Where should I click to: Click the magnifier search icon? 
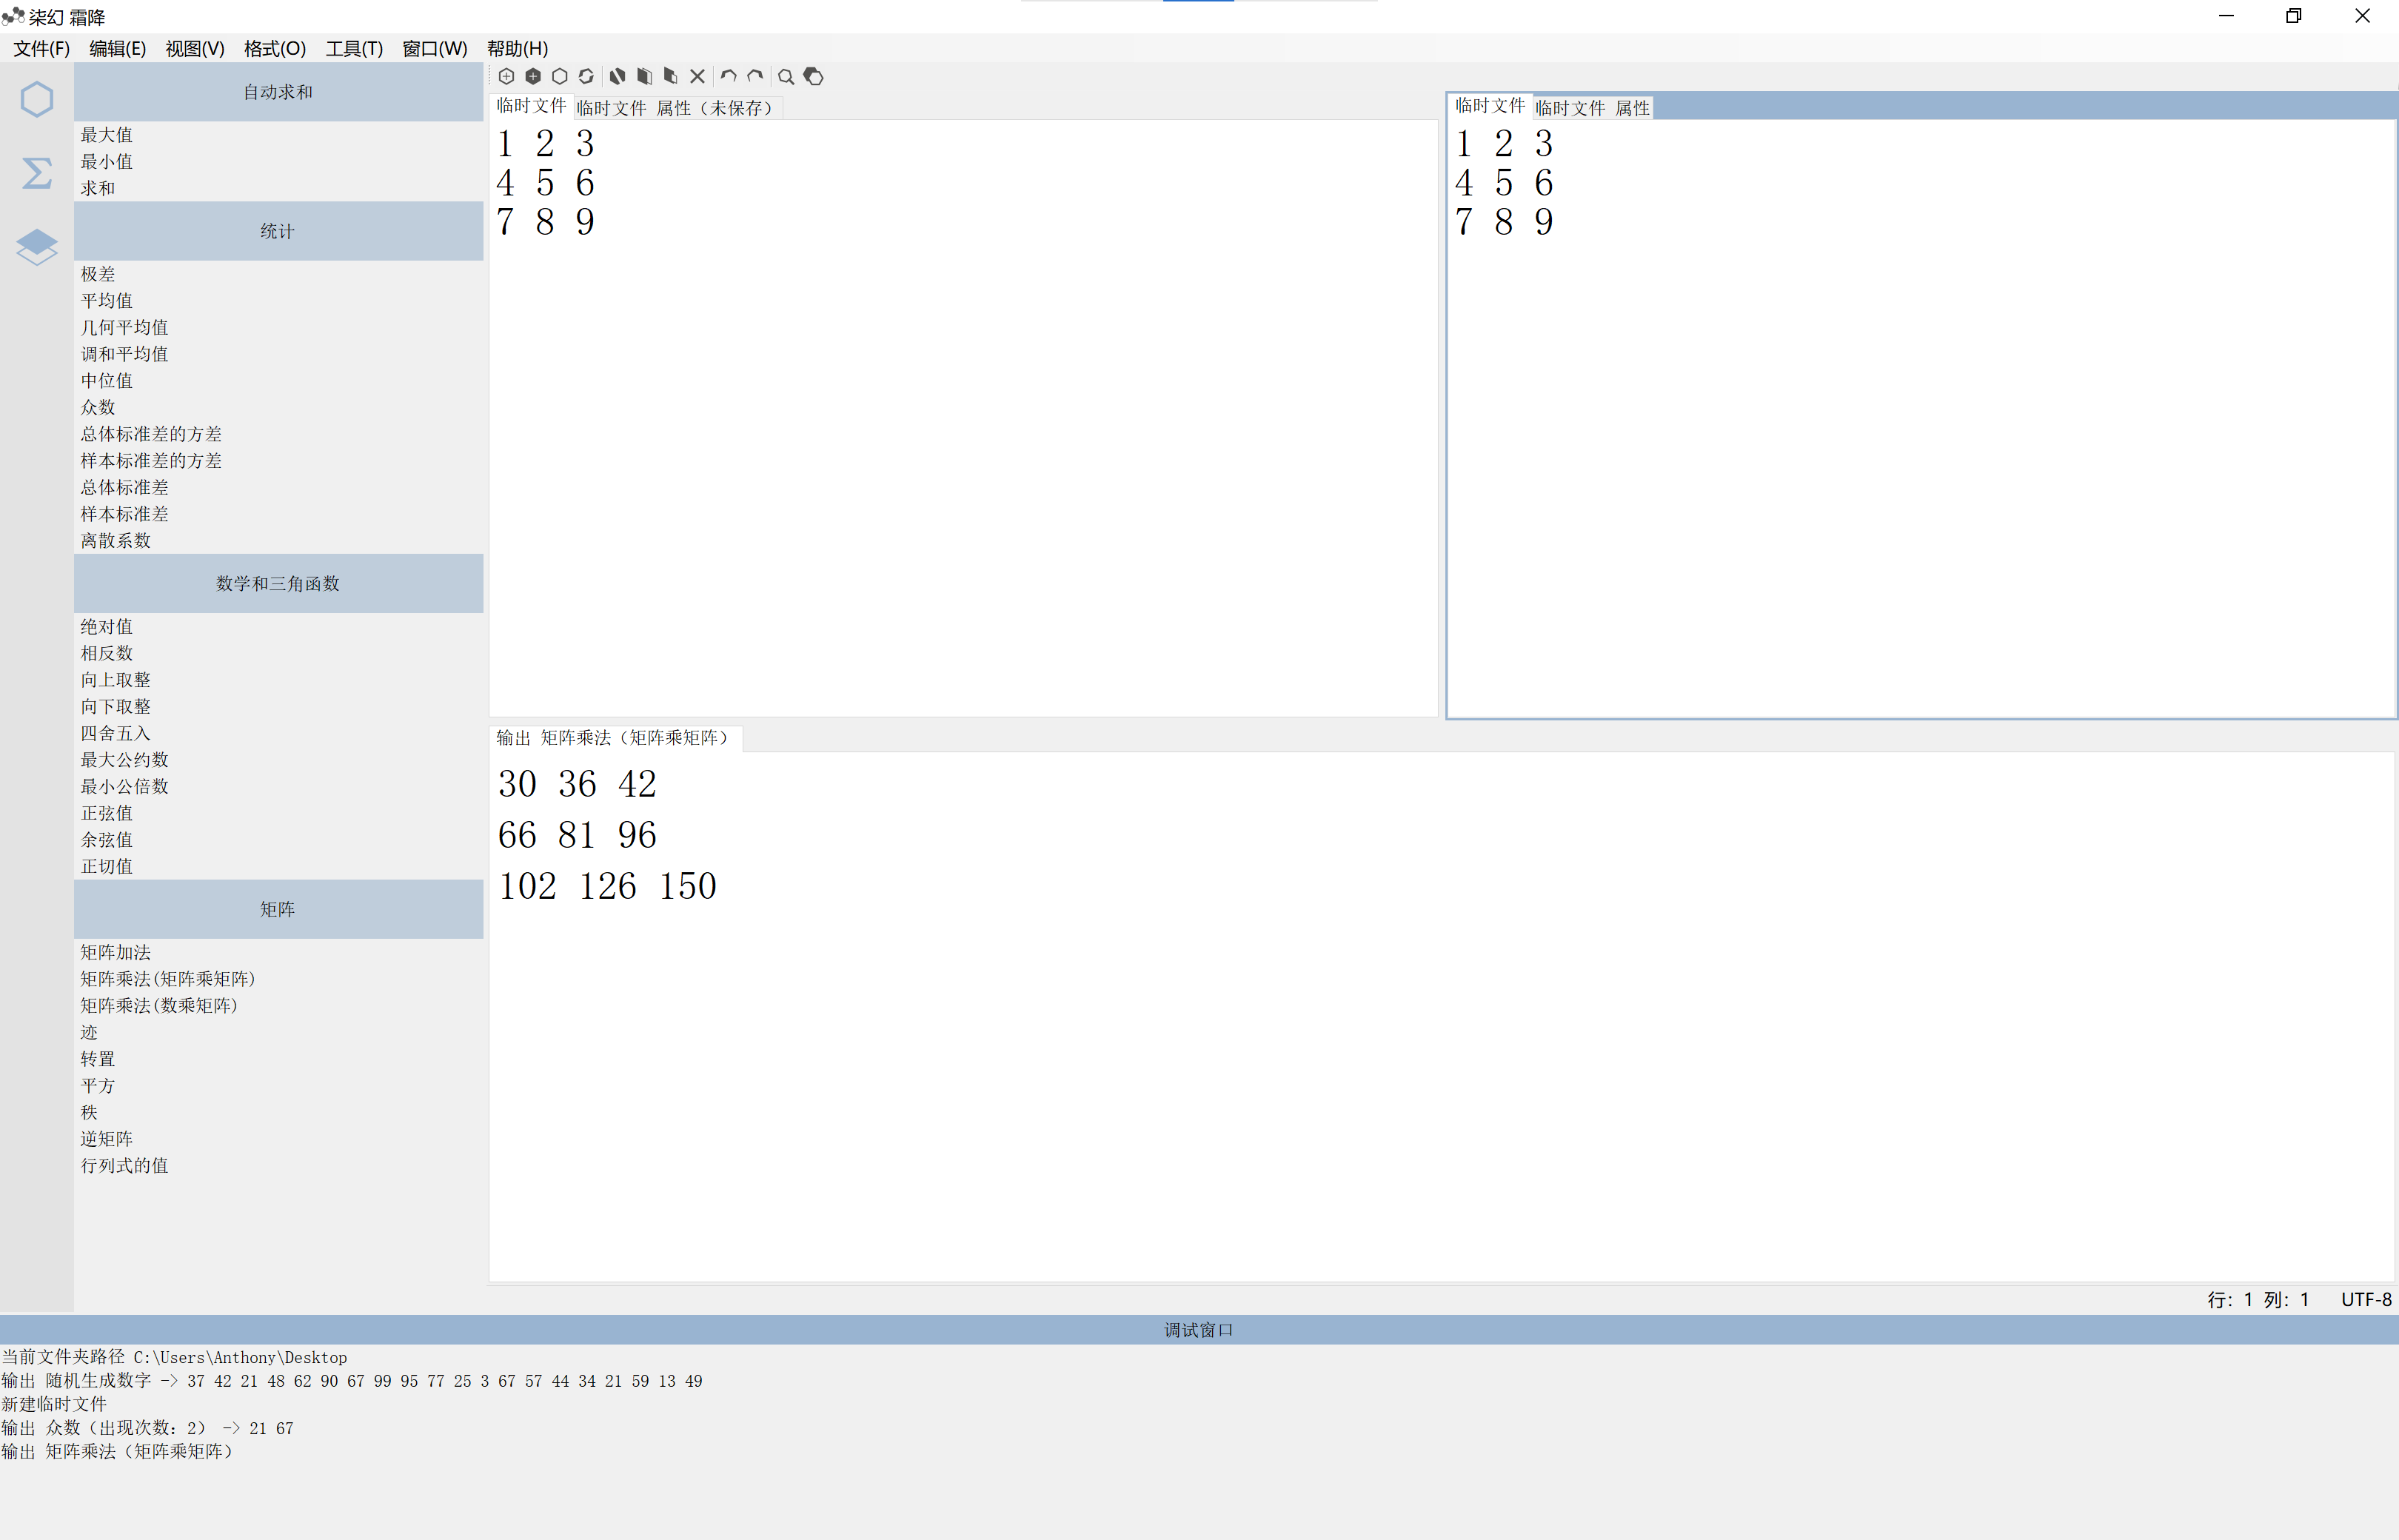pyautogui.click(x=786, y=76)
